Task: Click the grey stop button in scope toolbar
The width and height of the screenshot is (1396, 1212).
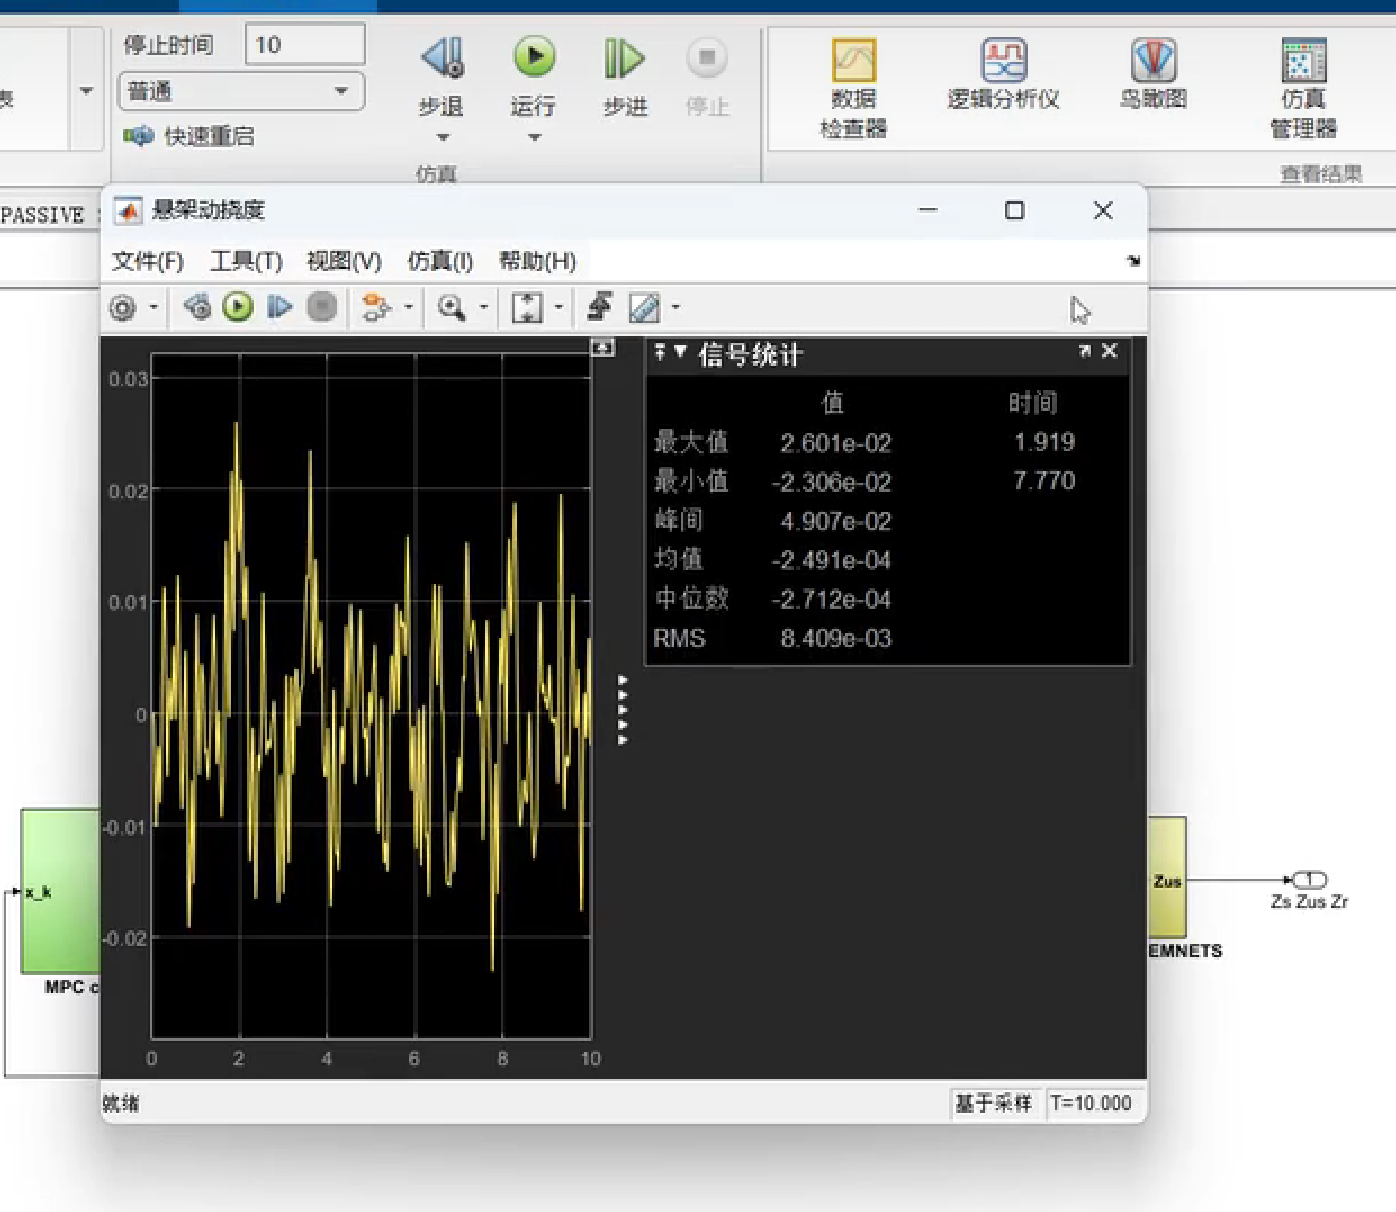Action: (x=321, y=307)
